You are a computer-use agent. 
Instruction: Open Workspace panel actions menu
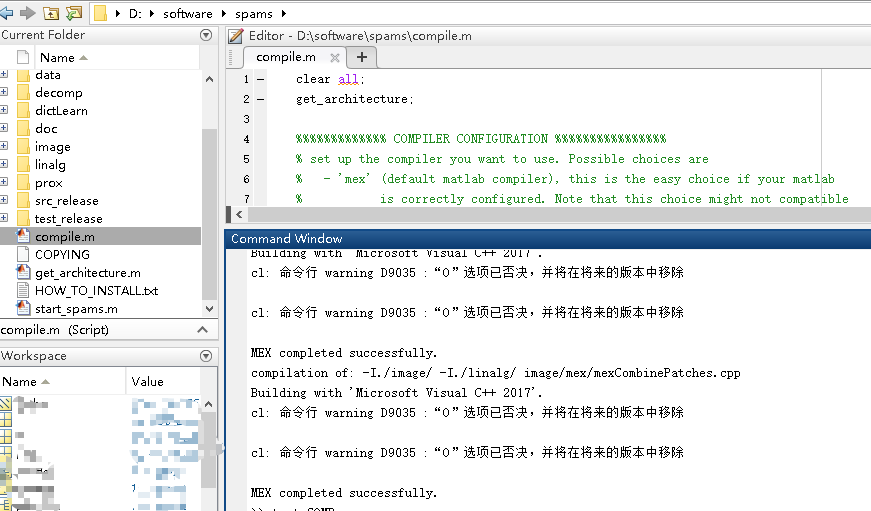[206, 356]
